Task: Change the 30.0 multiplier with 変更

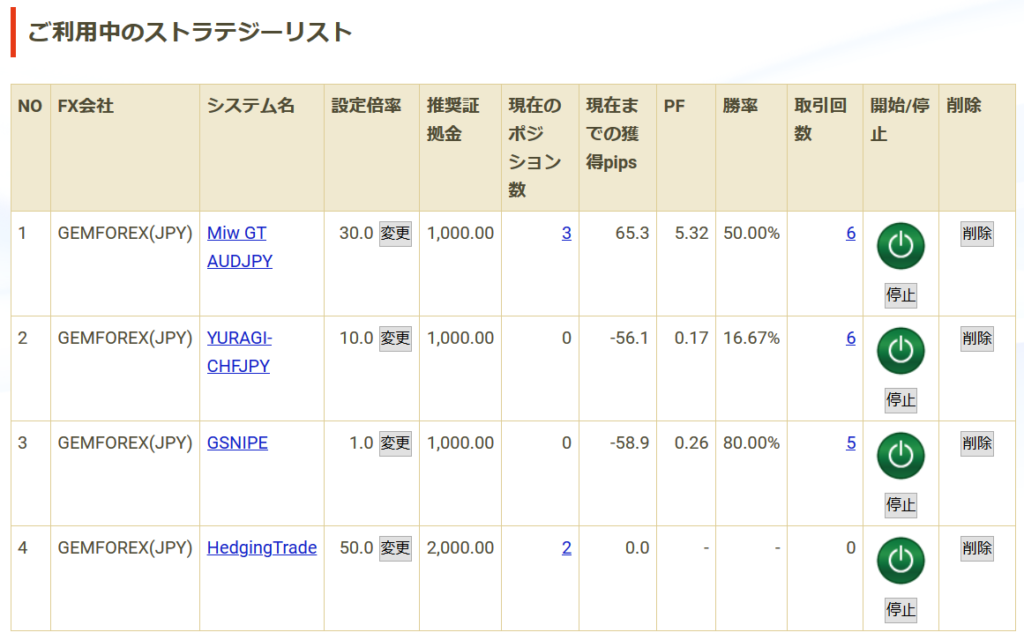Action: [x=395, y=234]
